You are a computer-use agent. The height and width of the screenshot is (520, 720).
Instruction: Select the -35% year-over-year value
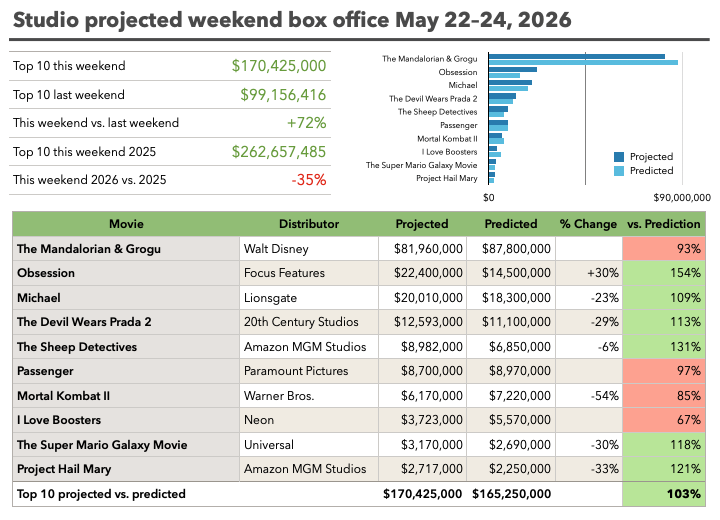(309, 180)
